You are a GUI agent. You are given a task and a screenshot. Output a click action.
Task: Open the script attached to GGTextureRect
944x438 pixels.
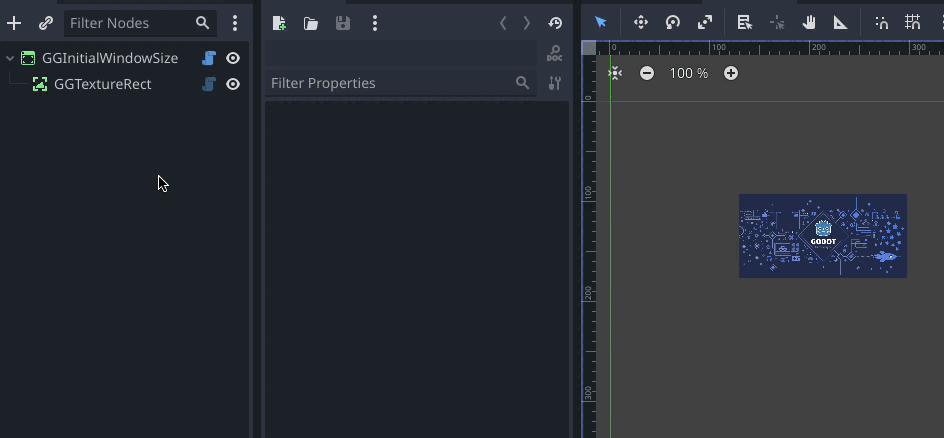(209, 84)
